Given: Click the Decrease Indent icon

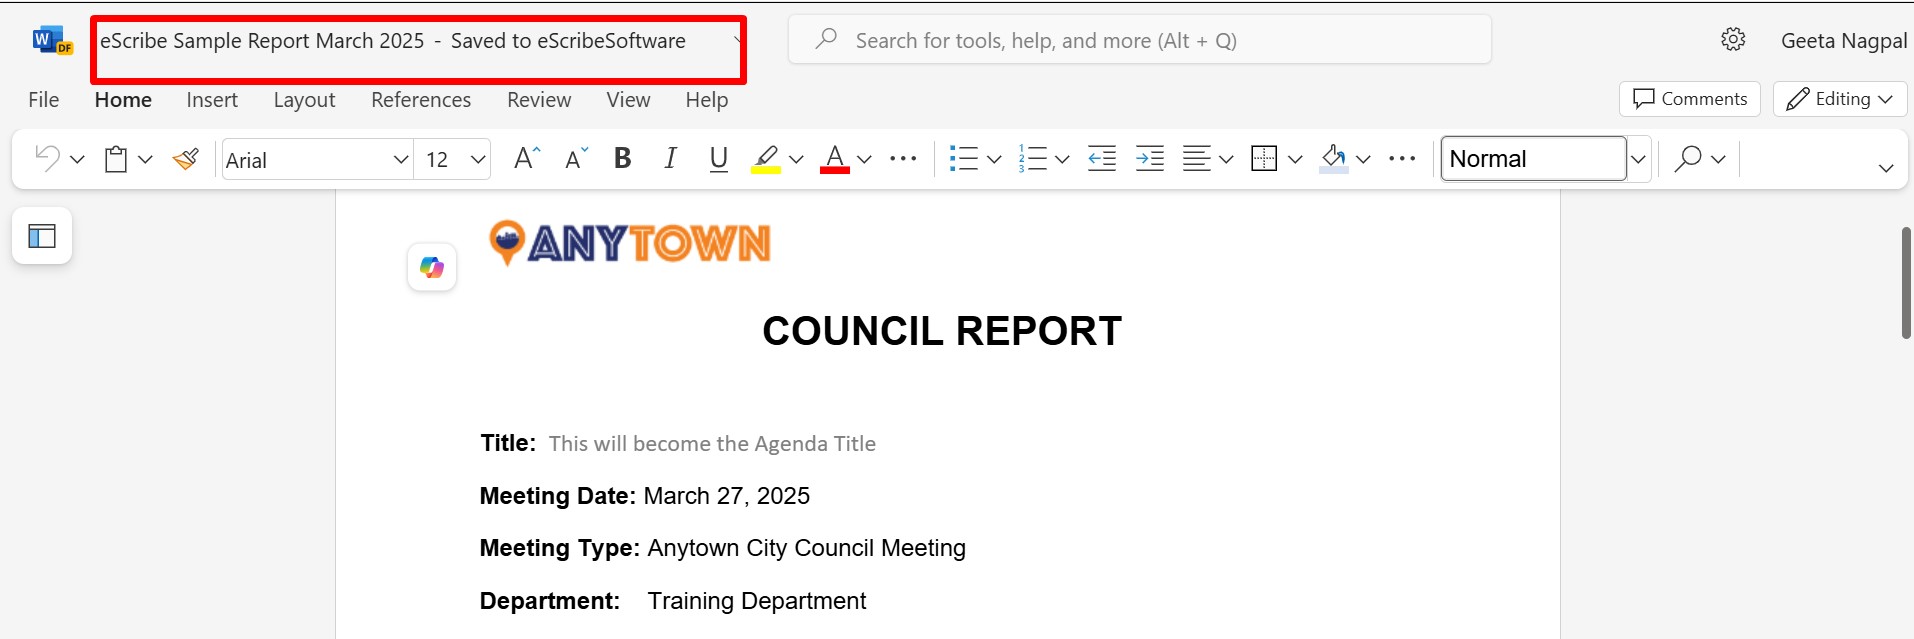Looking at the screenshot, I should click(1102, 159).
